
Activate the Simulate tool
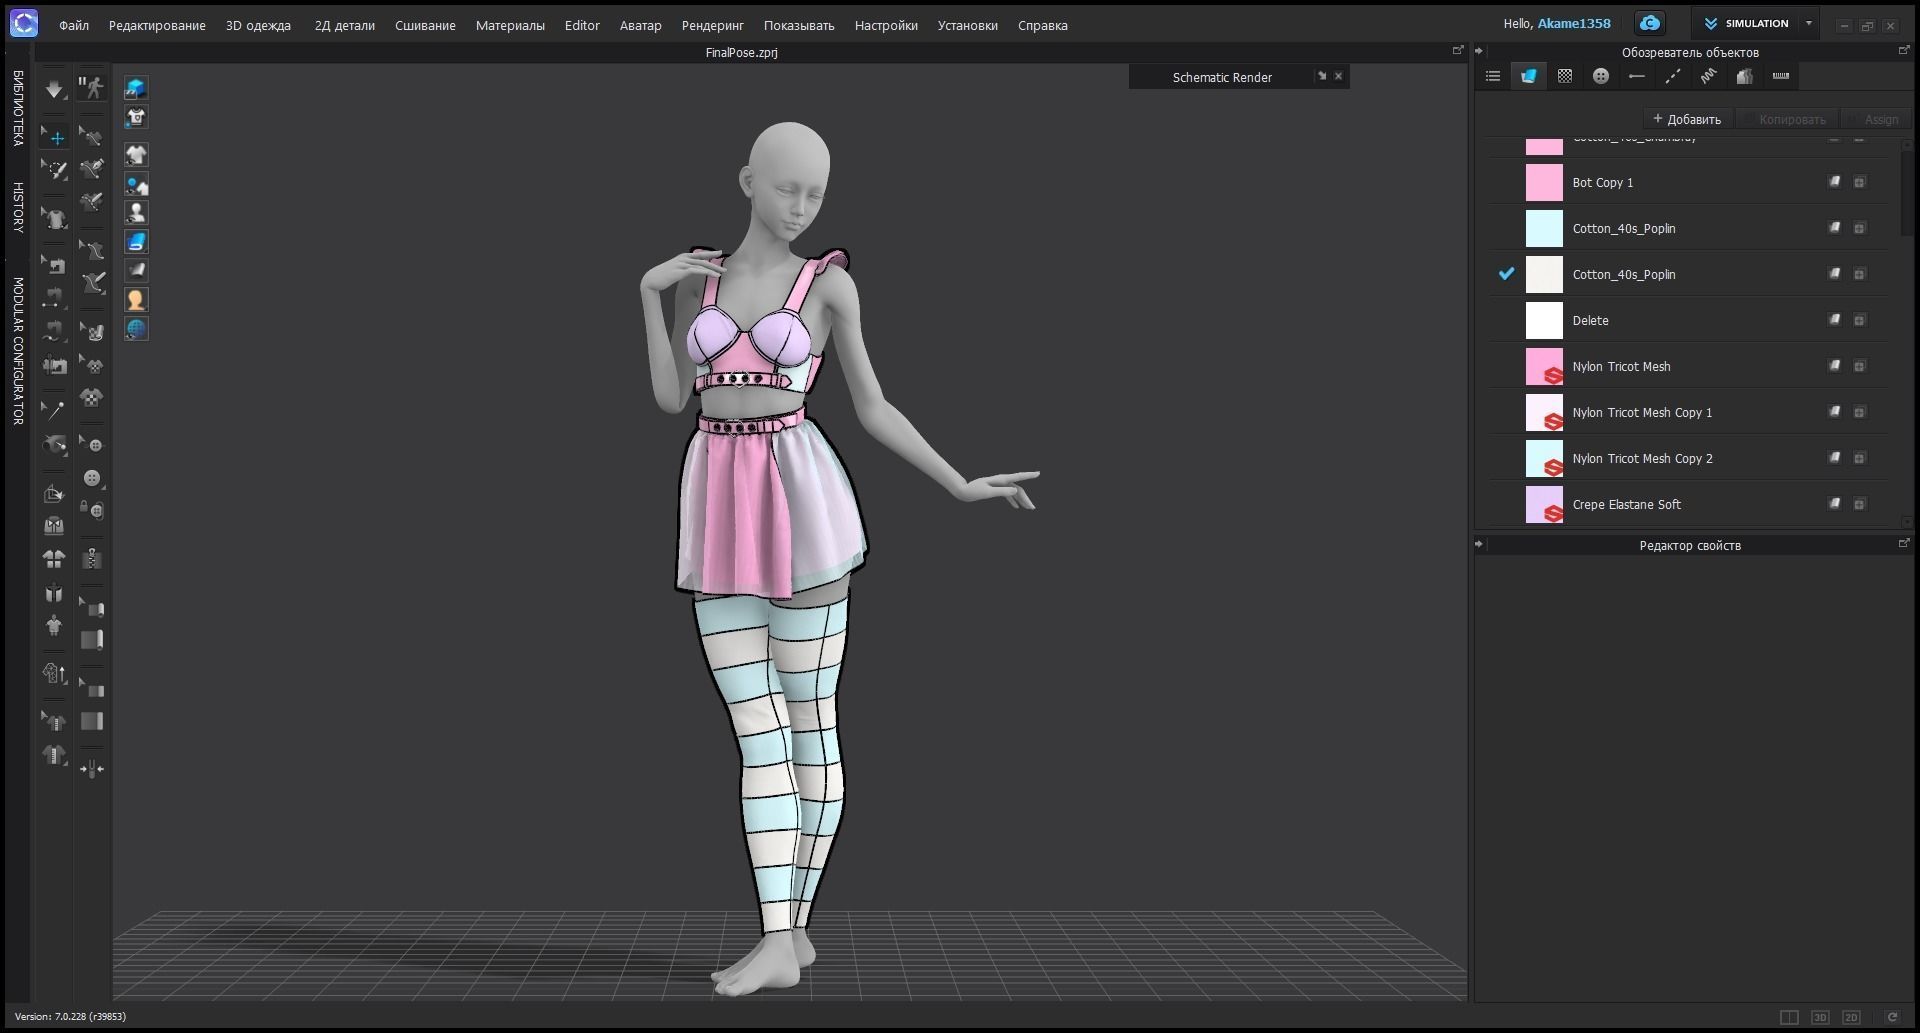[56, 88]
